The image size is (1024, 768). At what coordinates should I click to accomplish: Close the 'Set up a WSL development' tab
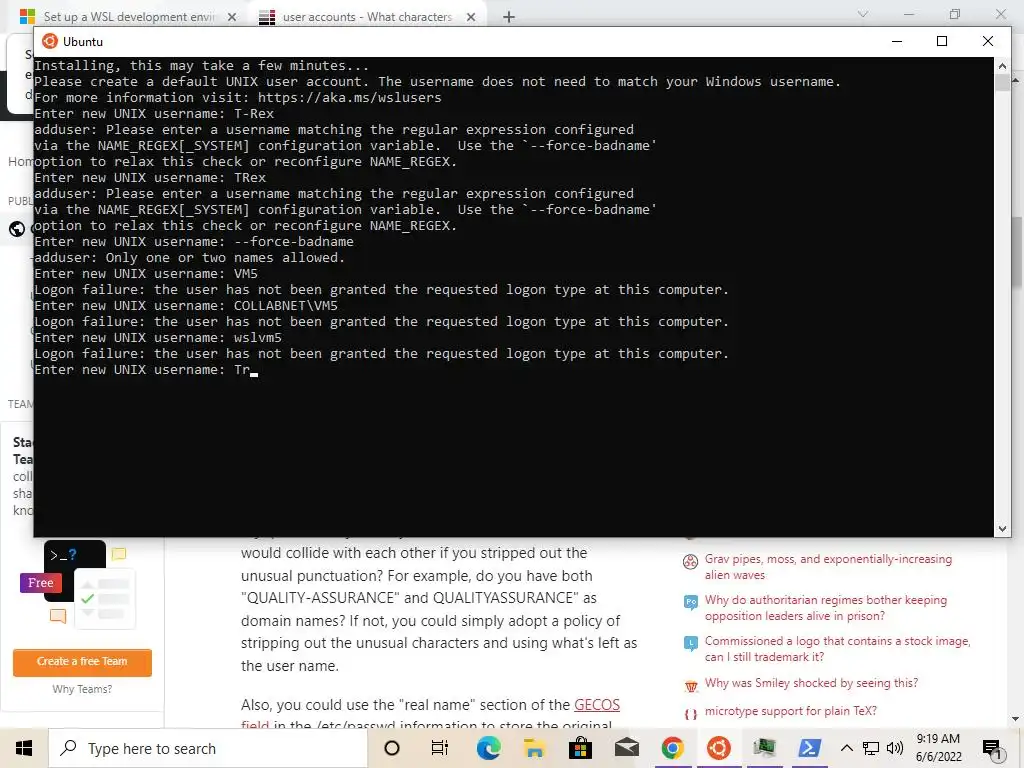click(232, 17)
